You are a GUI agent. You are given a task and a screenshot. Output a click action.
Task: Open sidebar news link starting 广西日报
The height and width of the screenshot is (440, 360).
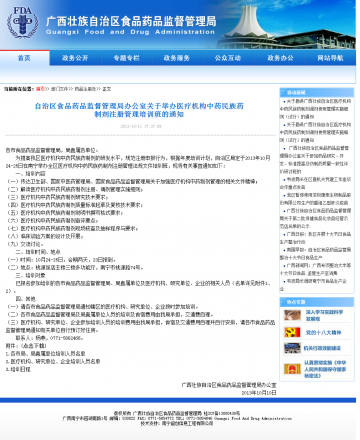(x=315, y=238)
